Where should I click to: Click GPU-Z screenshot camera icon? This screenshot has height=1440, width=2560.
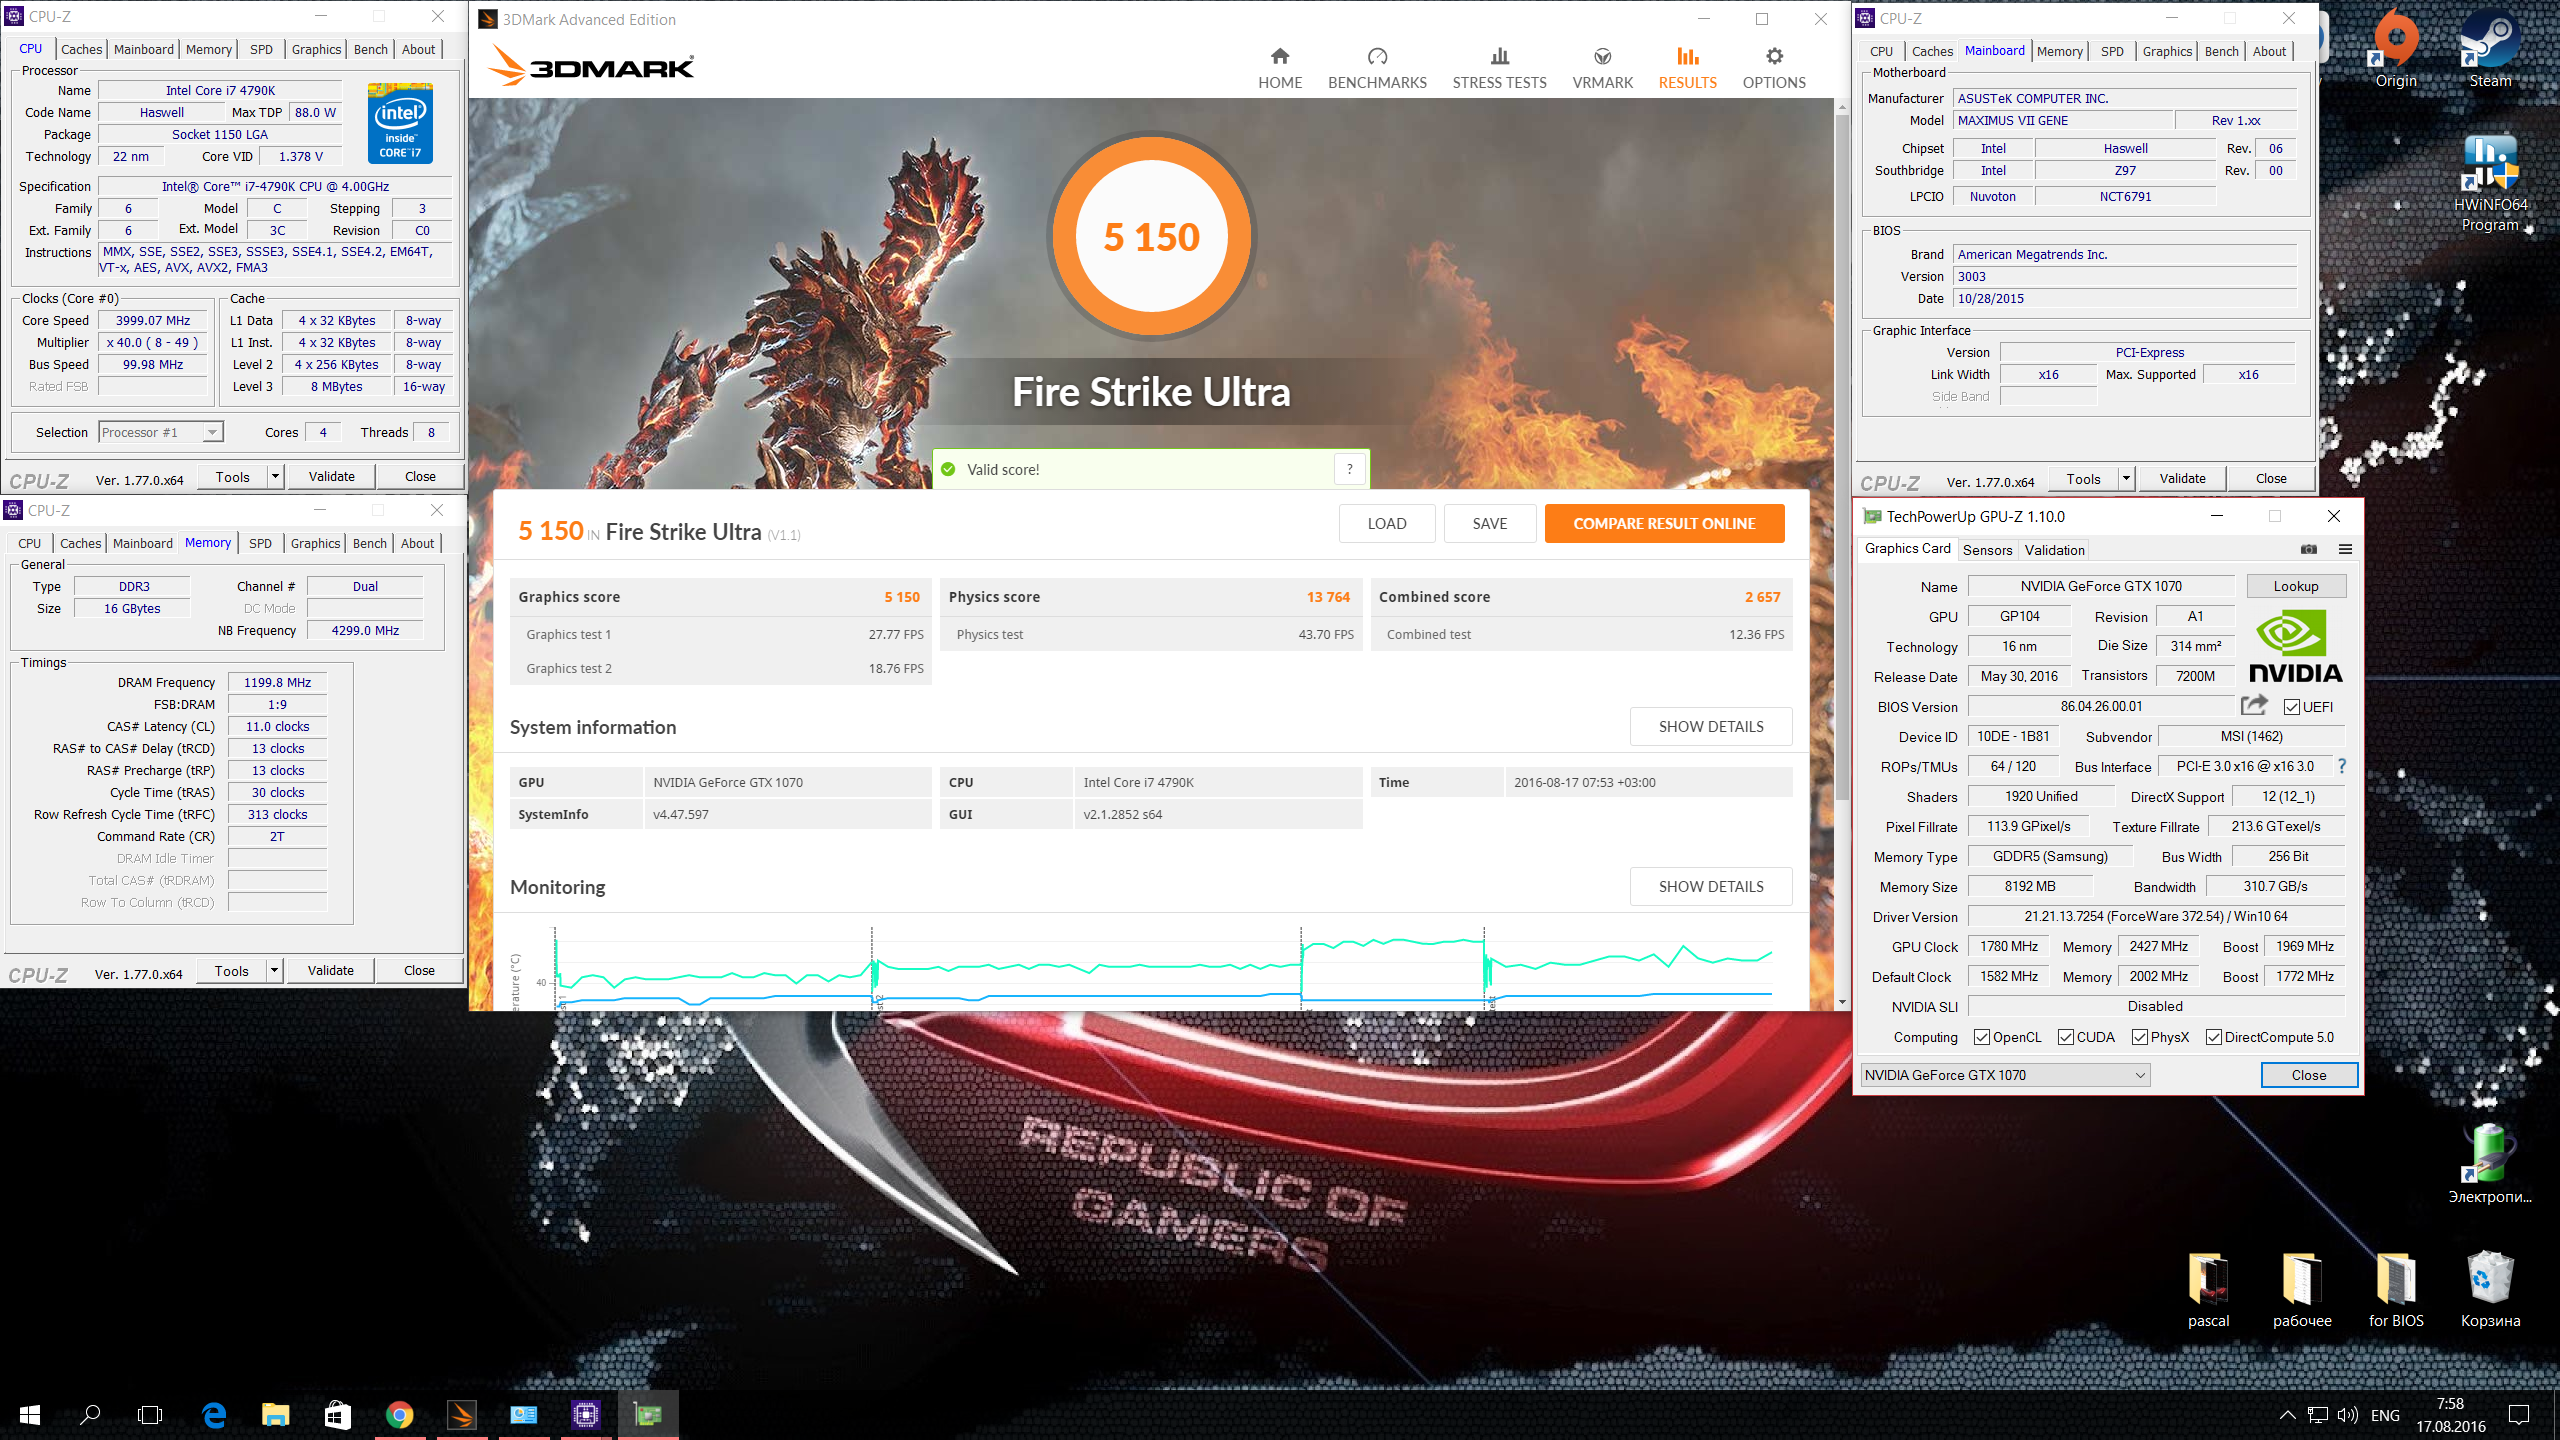pos(2308,549)
